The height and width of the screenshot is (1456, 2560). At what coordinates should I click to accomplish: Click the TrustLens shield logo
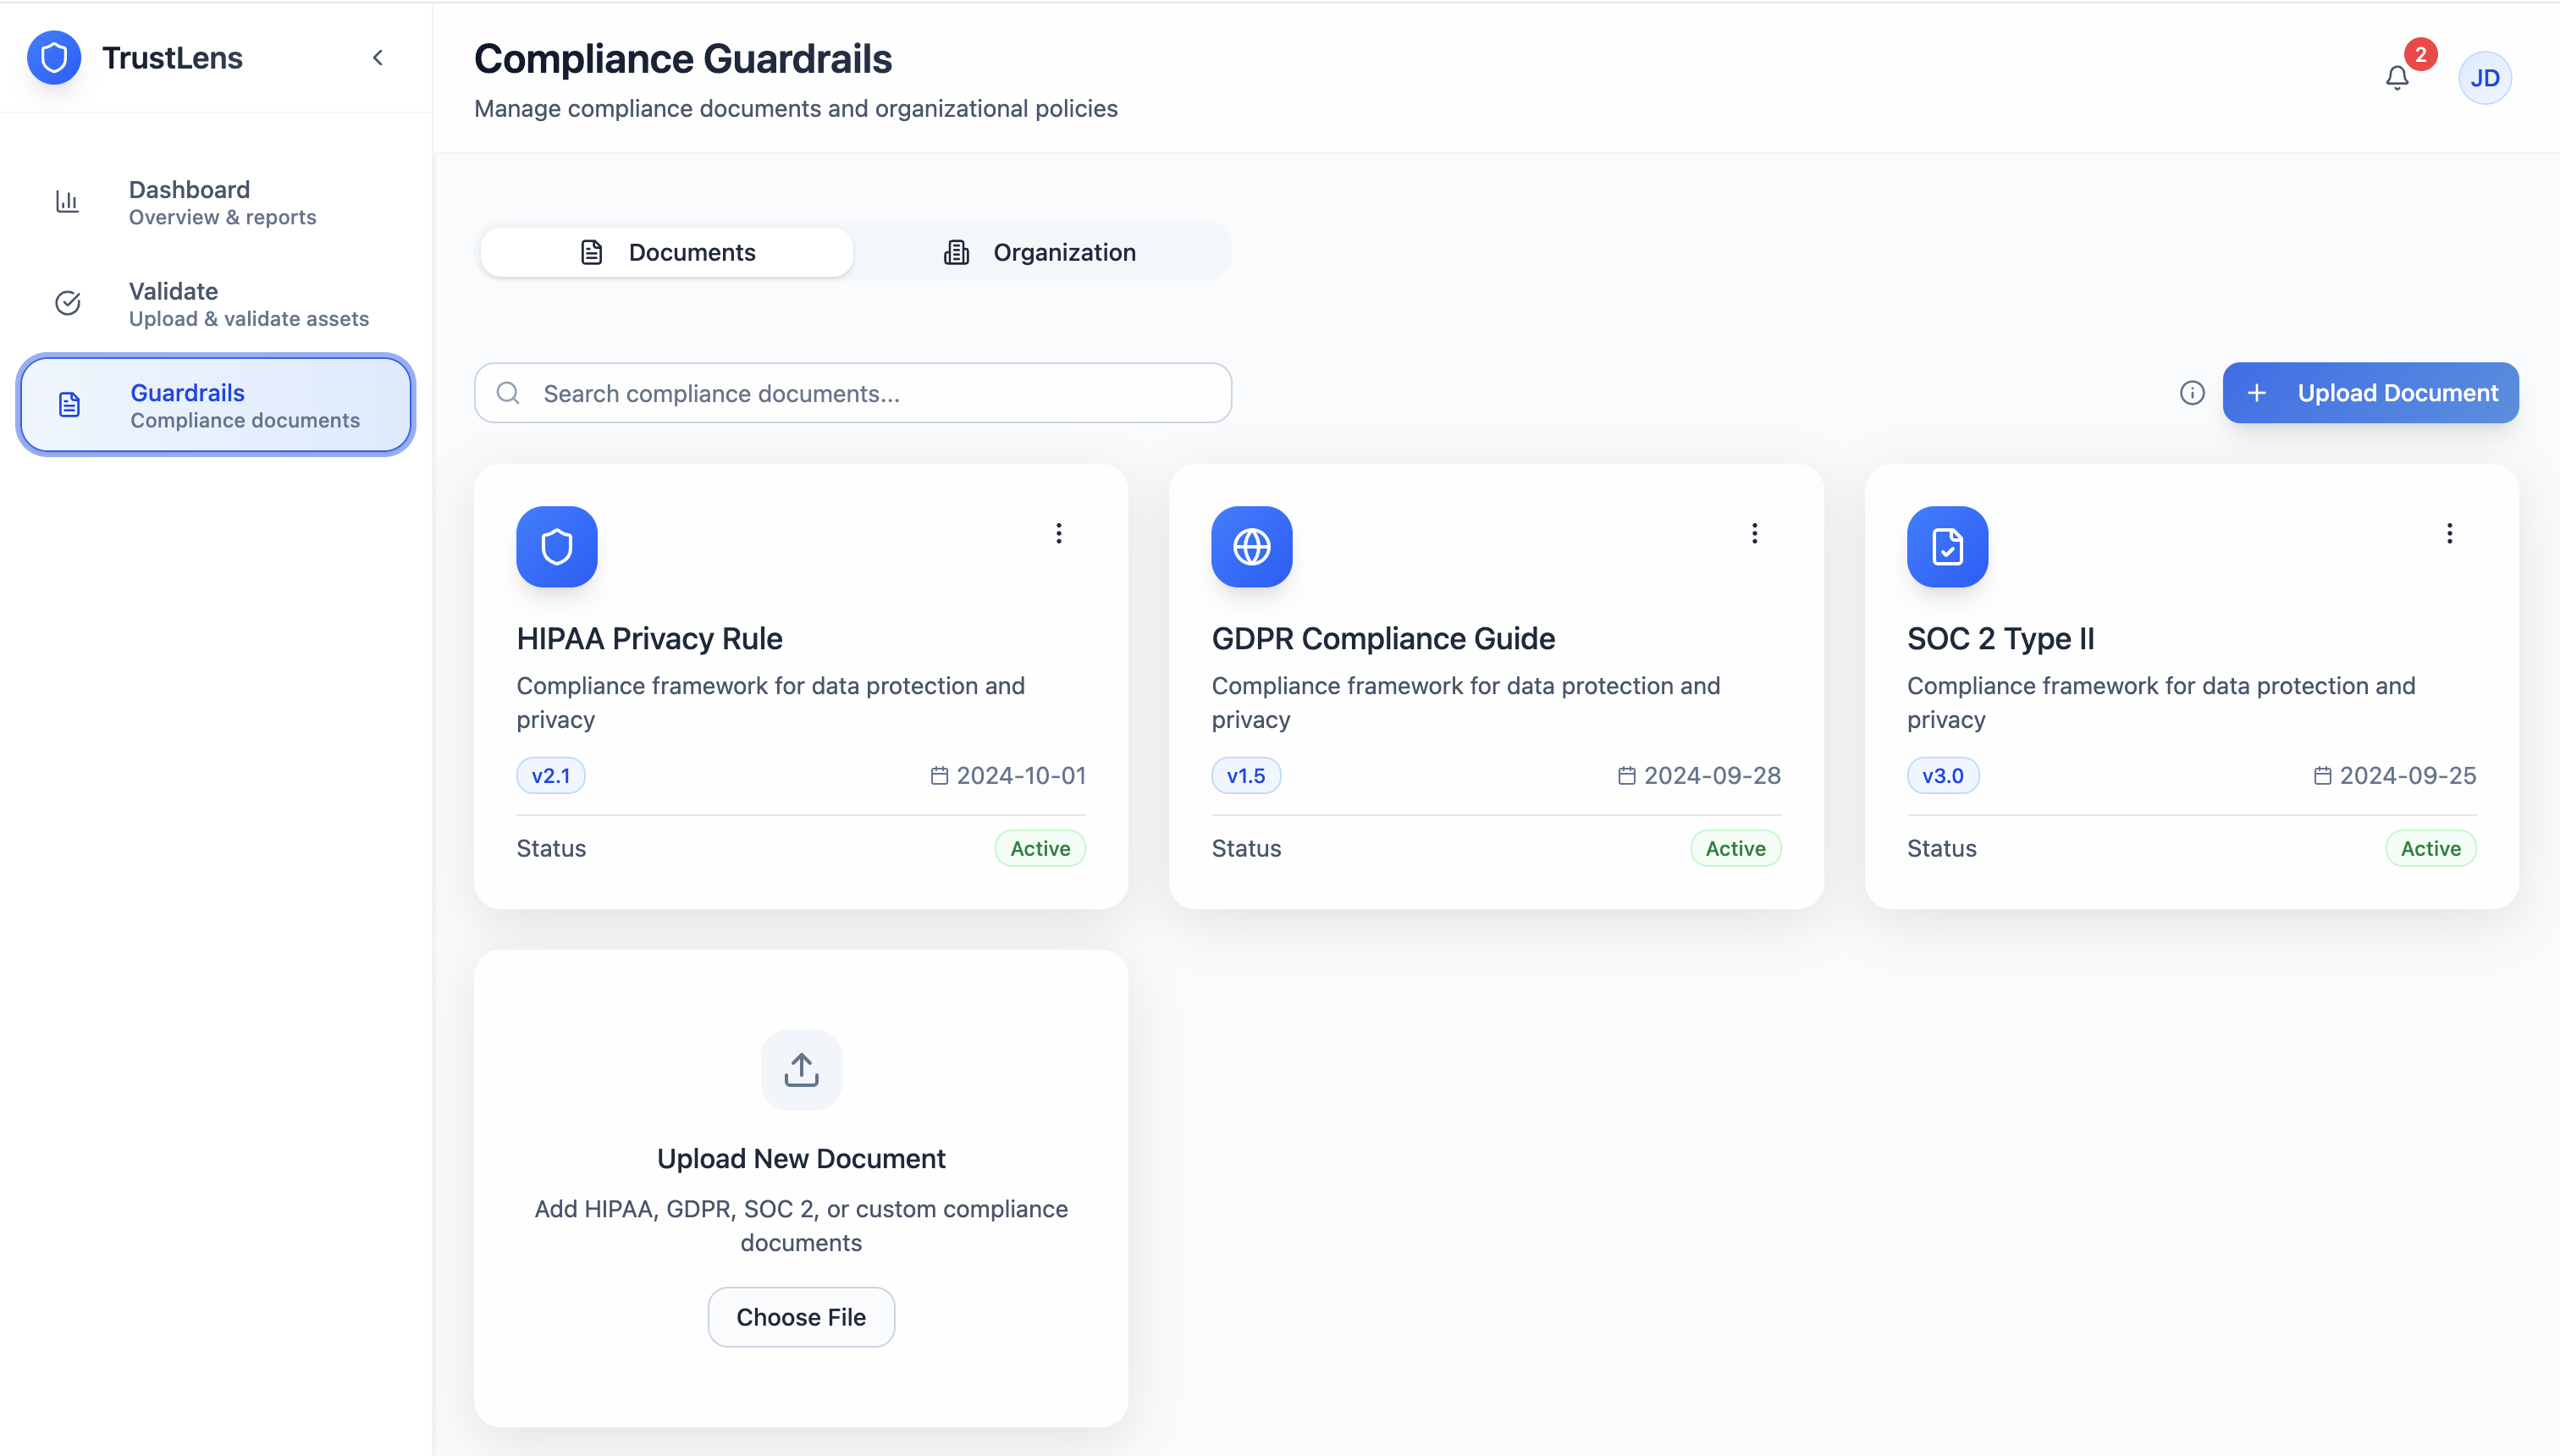54,58
